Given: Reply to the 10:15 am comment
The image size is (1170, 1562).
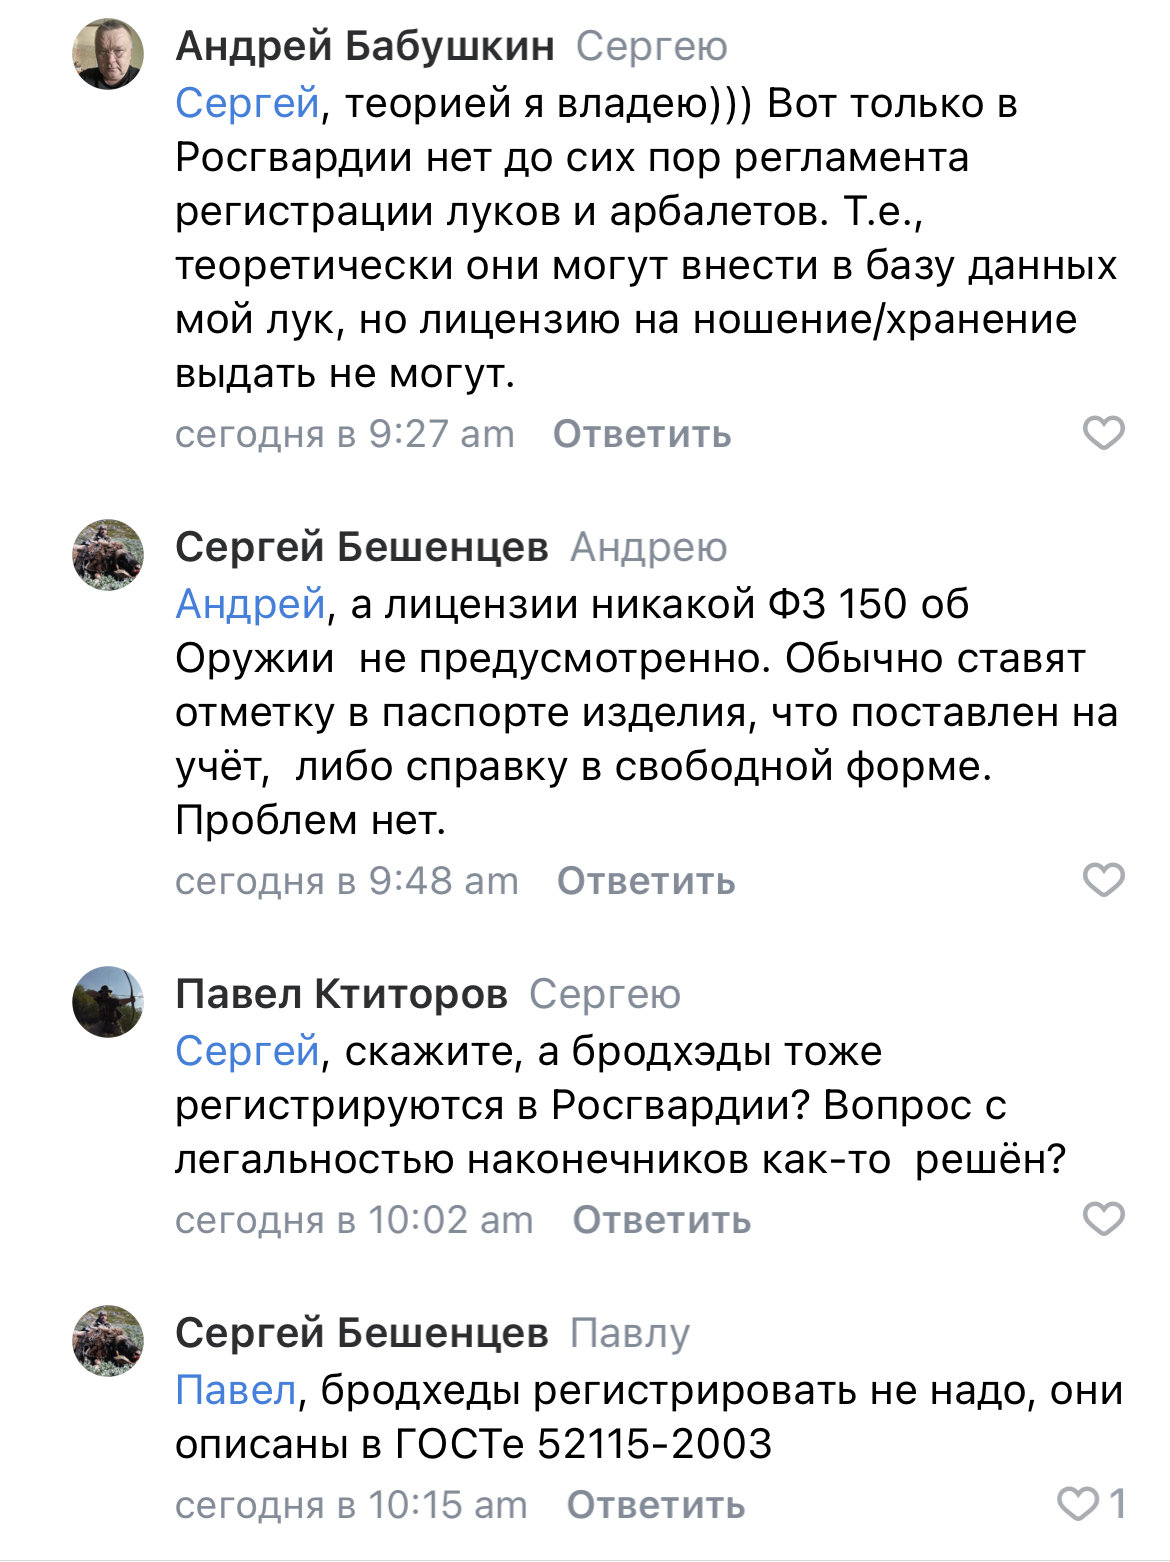Looking at the screenshot, I should 656,1505.
